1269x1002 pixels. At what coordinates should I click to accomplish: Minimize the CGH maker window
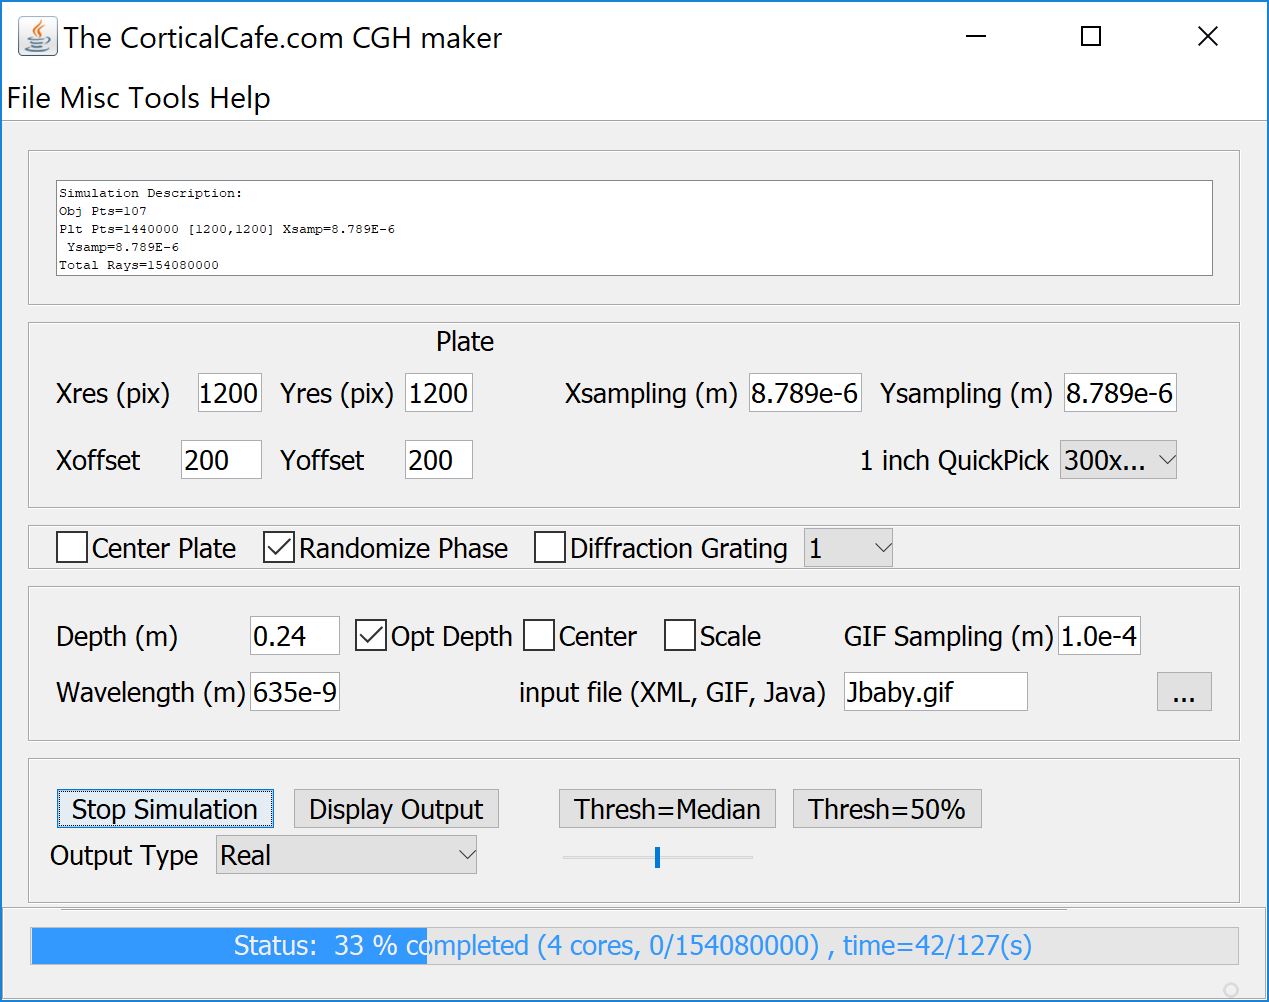click(x=976, y=37)
